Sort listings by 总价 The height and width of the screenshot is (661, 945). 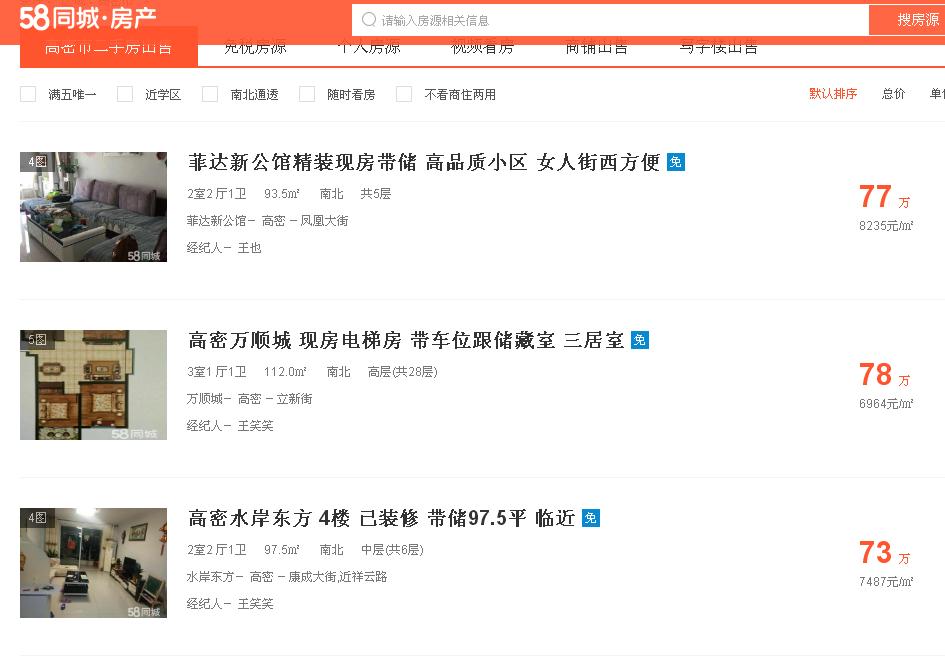pos(892,93)
